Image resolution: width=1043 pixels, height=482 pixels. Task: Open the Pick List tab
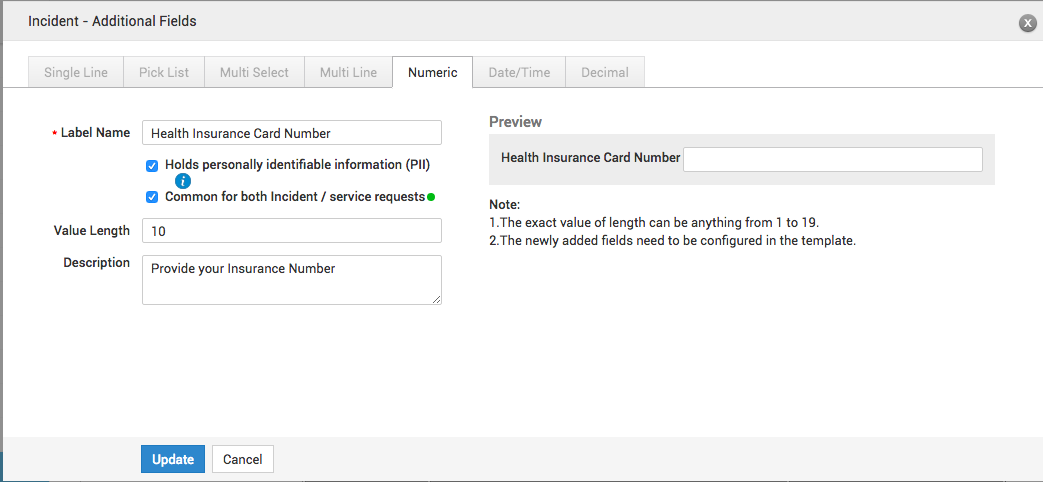(163, 72)
